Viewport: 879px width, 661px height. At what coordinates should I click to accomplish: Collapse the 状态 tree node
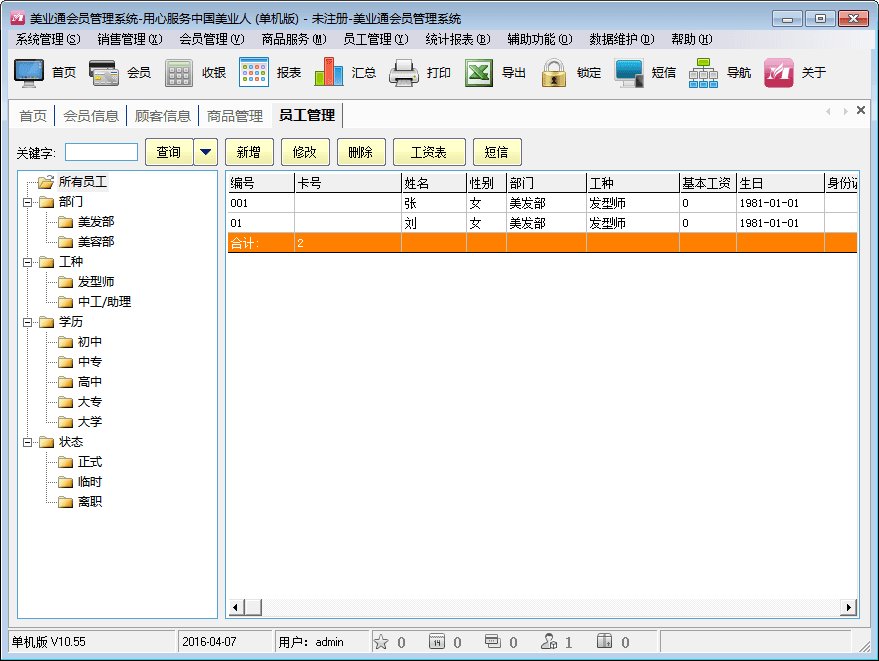27,442
